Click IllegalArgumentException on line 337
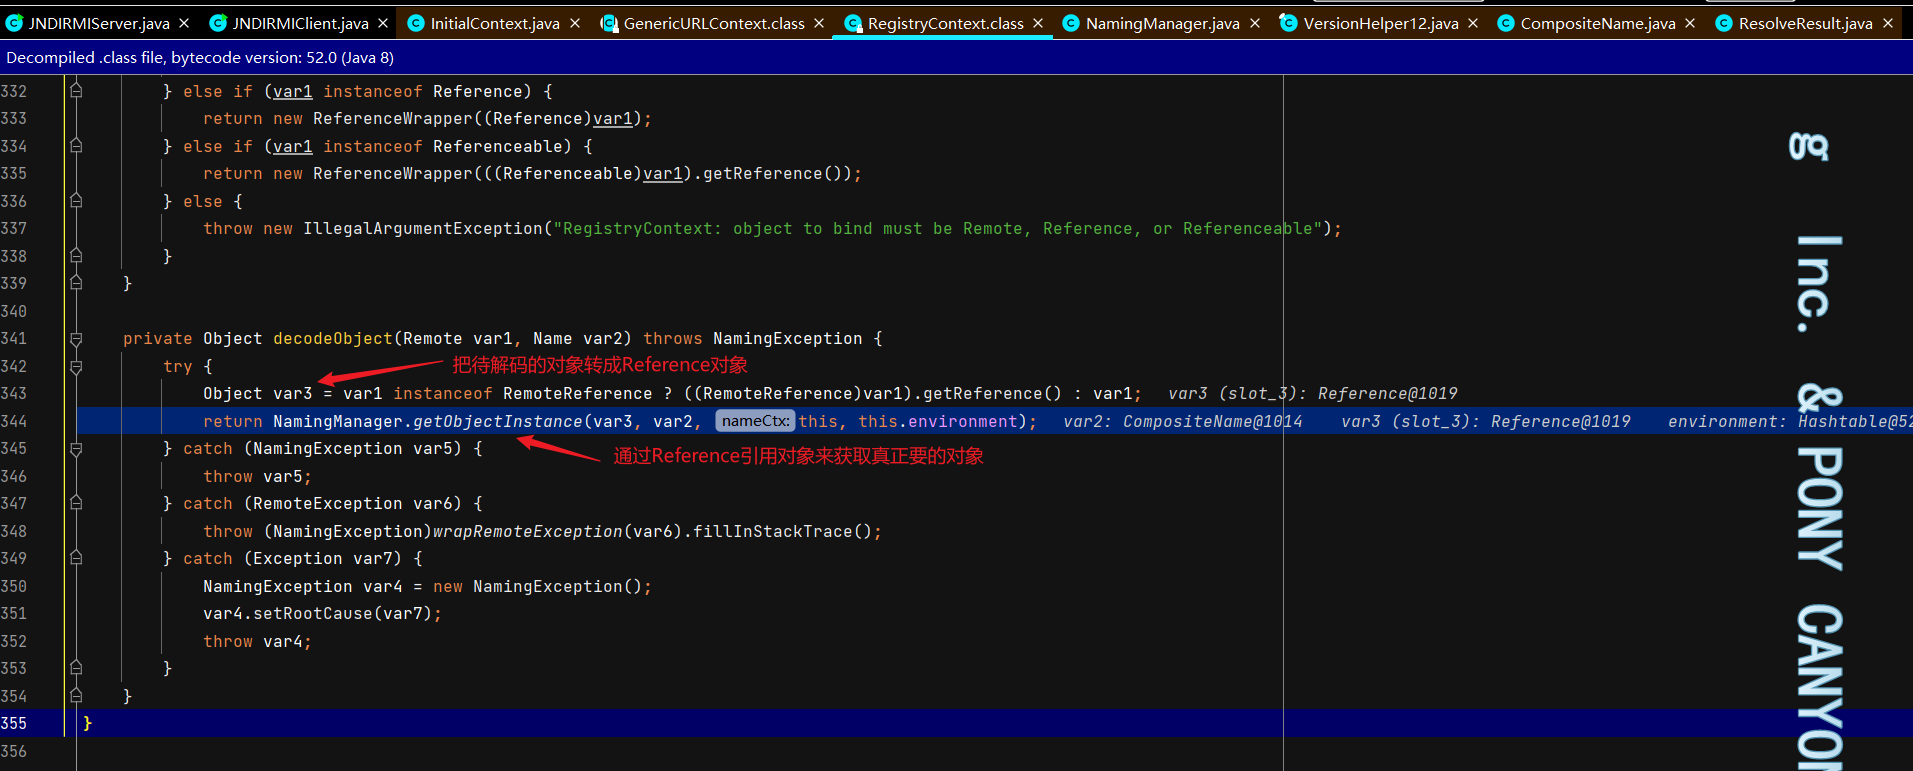Image resolution: width=1913 pixels, height=771 pixels. pos(423,229)
